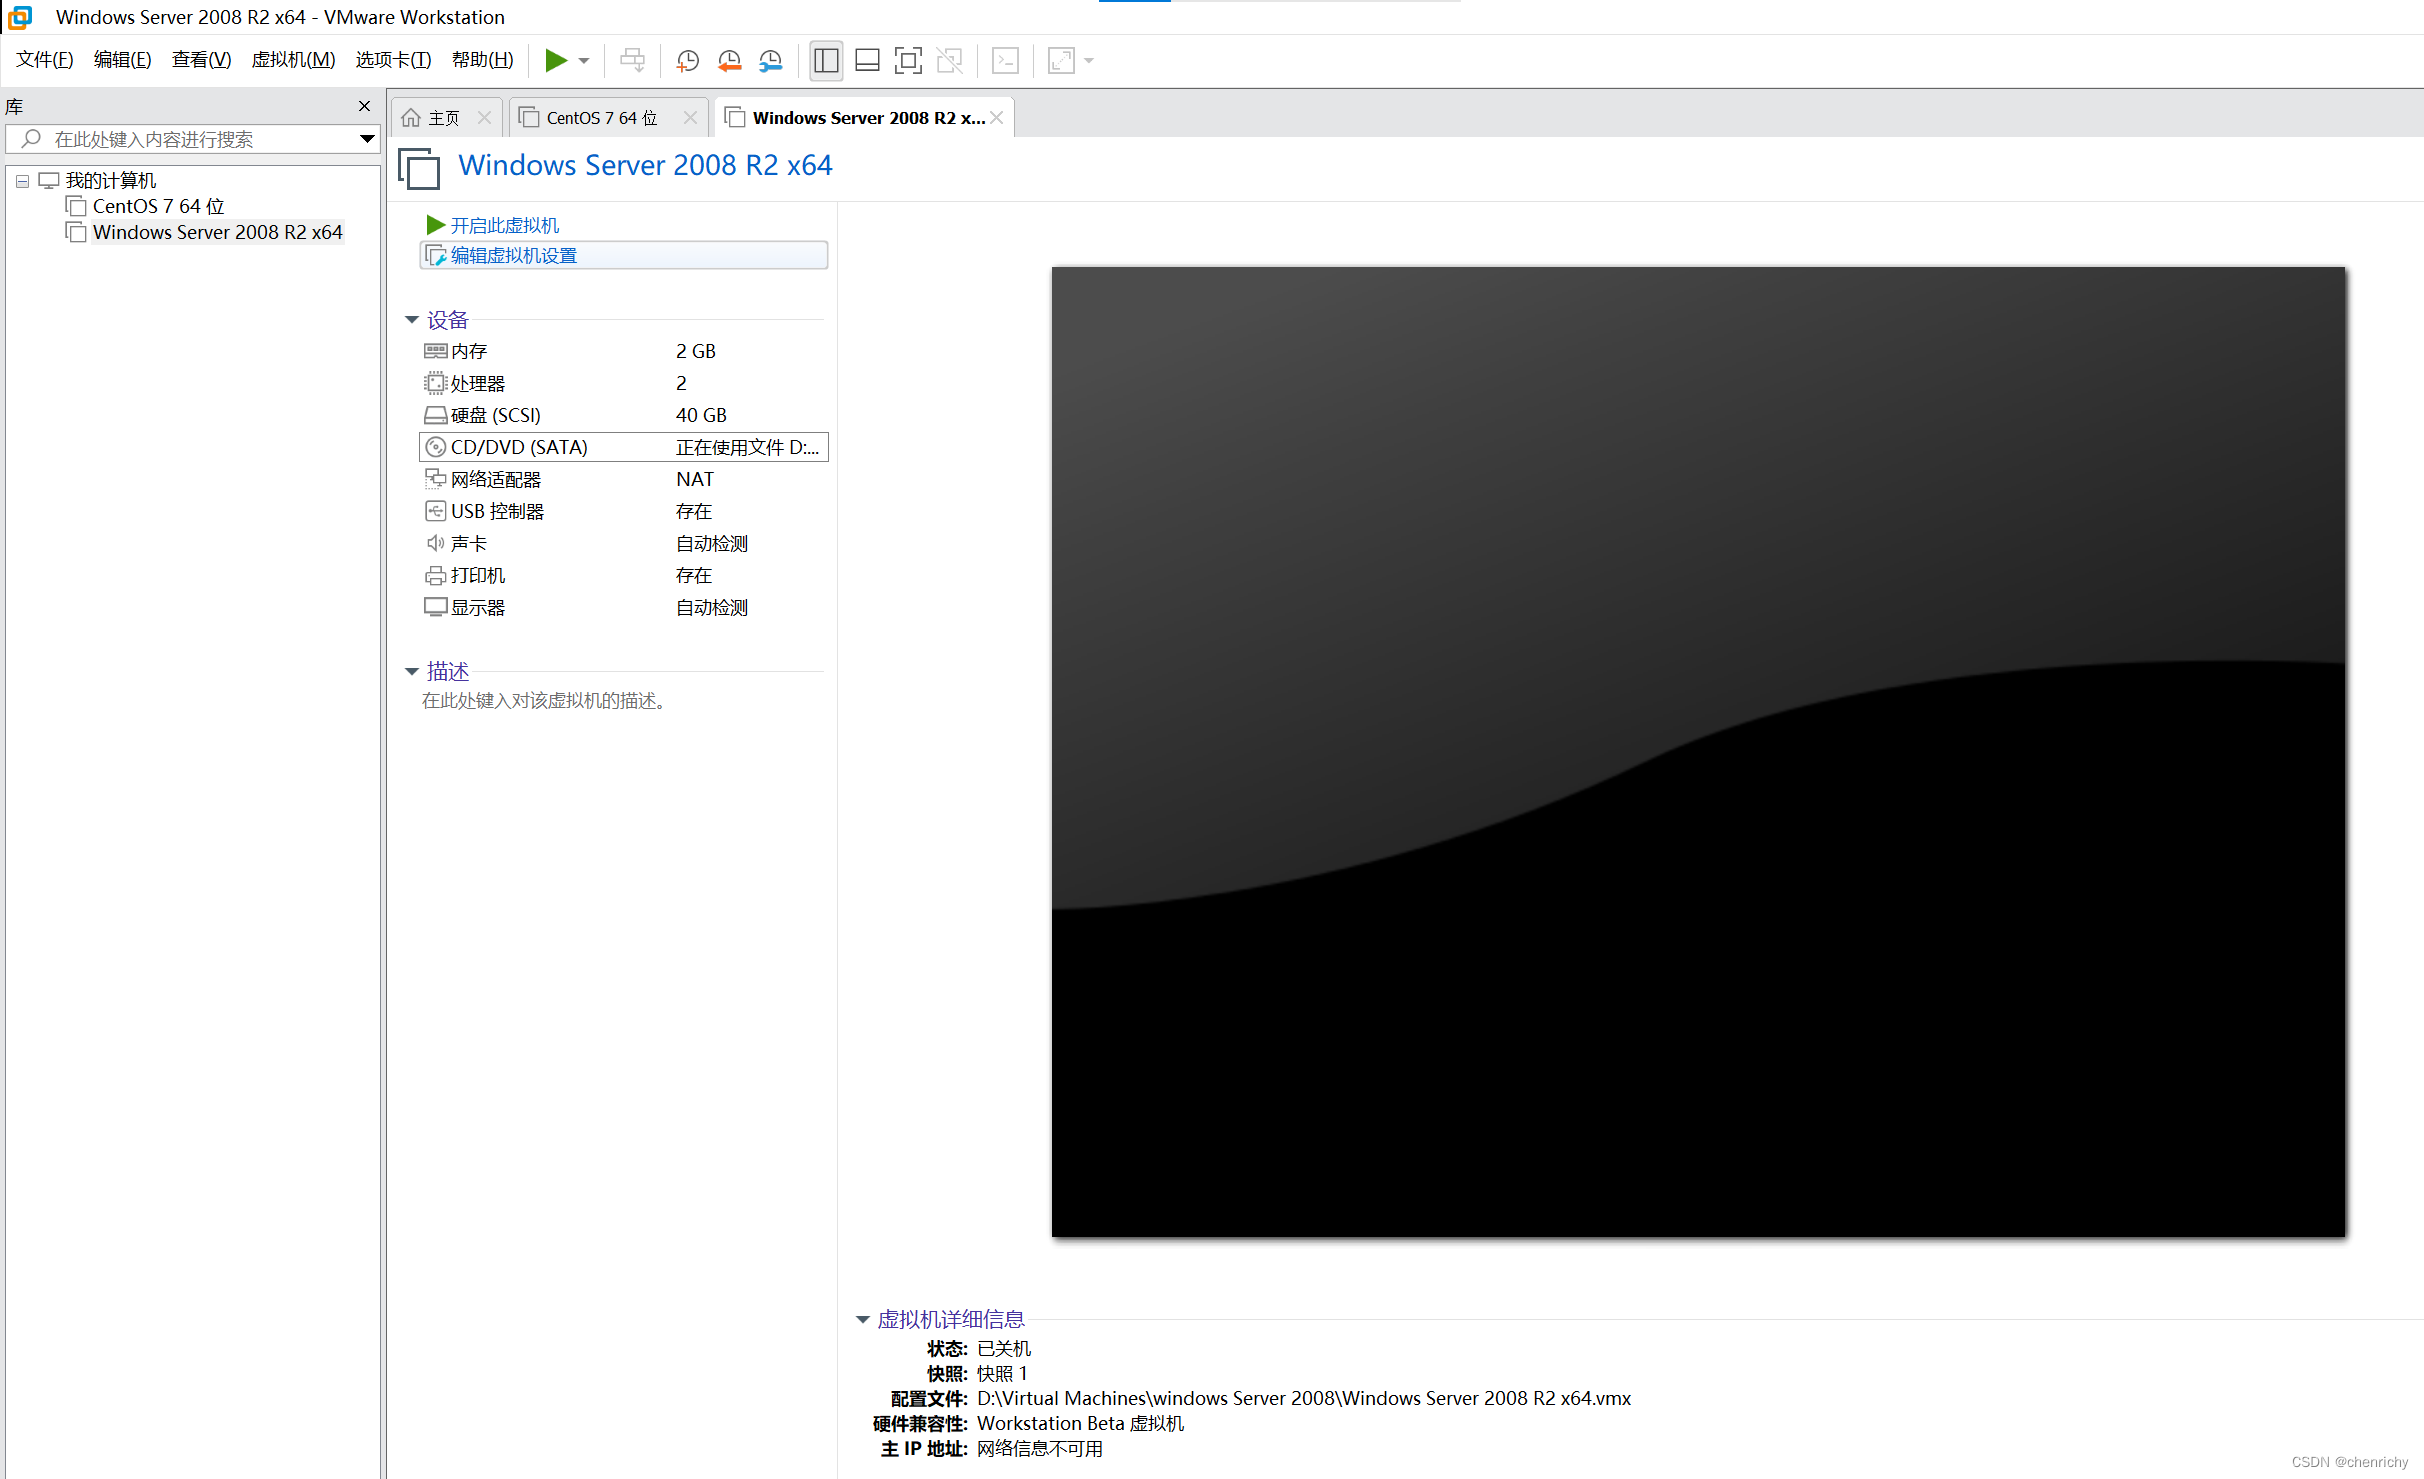Open the library search dropdown arrow
Viewport: 2424px width, 1479px height.
tap(367, 139)
